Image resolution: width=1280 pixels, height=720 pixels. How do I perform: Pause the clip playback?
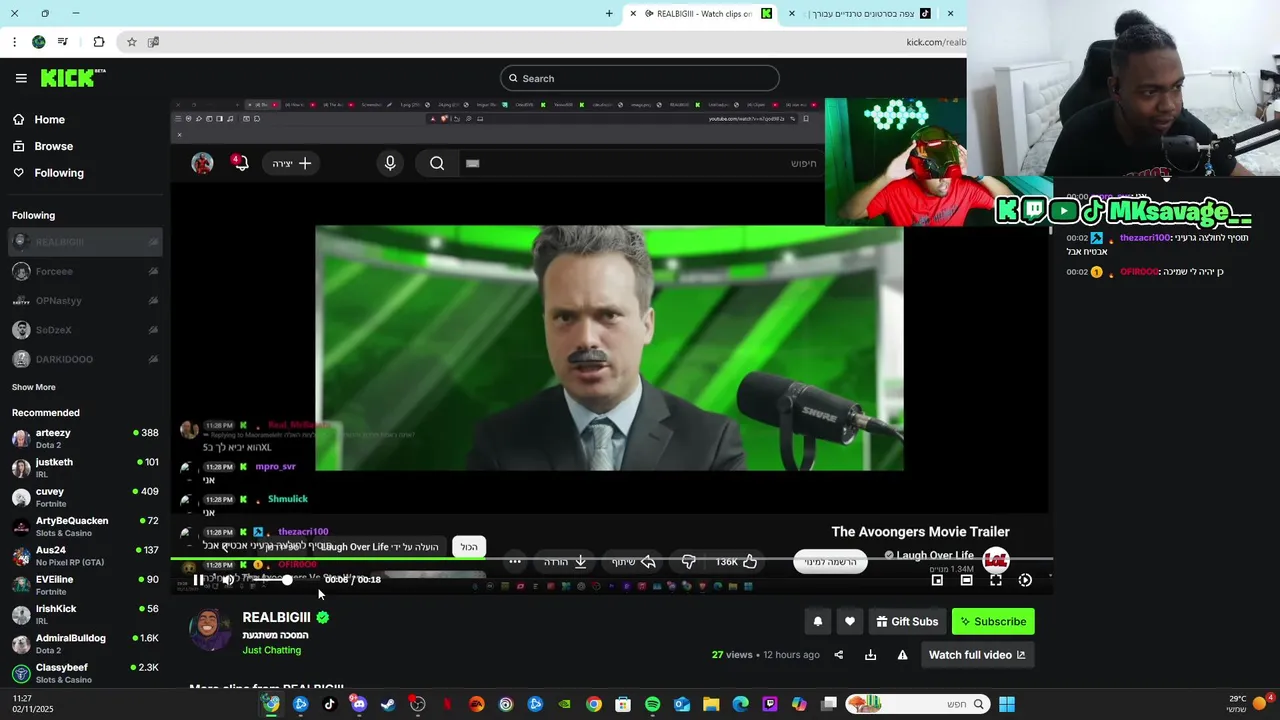[x=198, y=580]
